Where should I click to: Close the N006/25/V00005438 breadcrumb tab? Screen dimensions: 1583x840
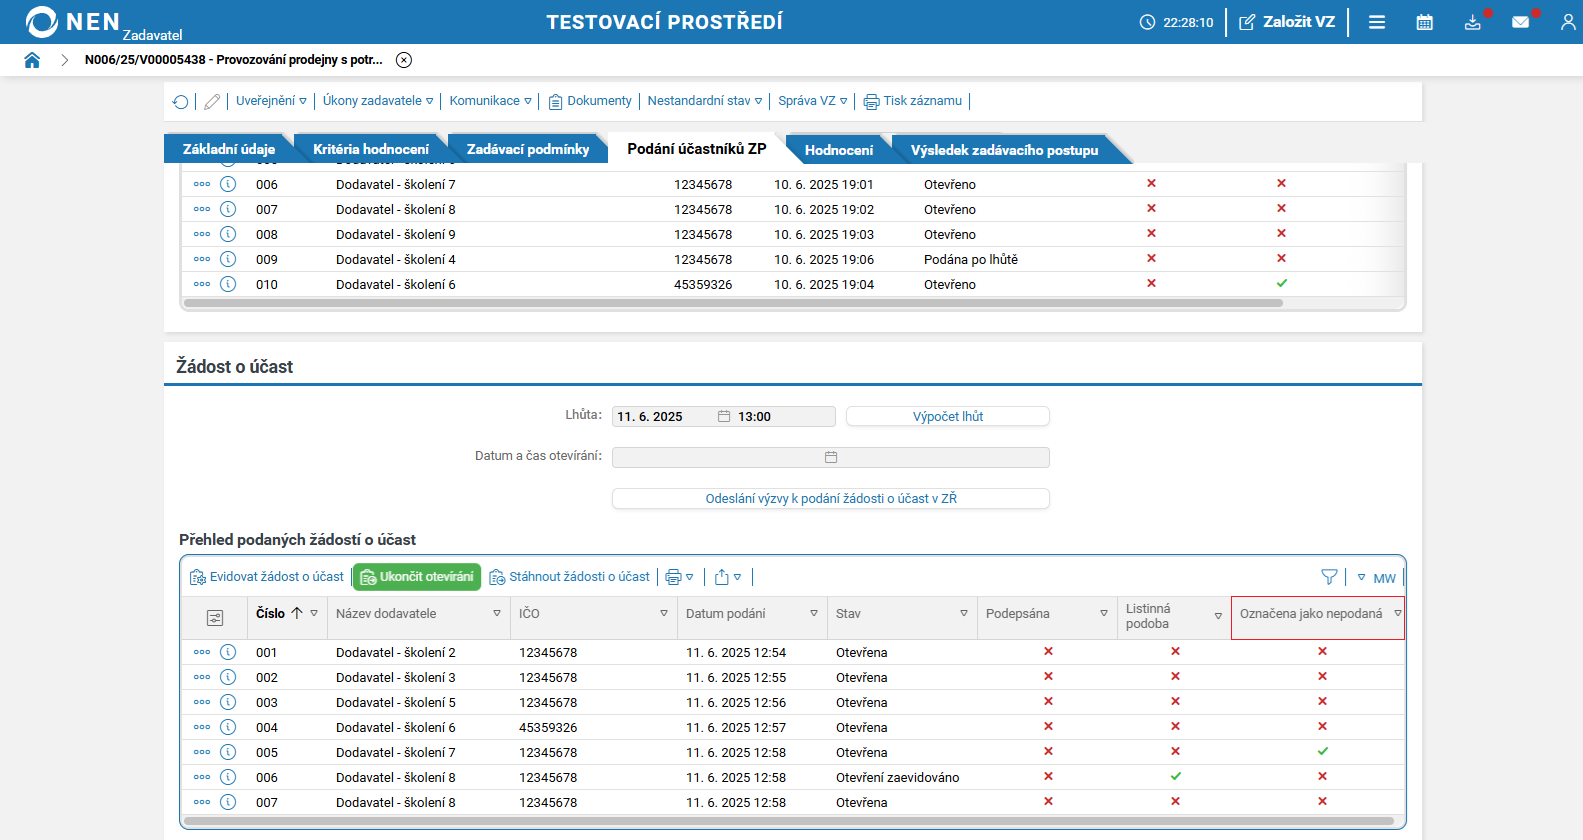404,60
